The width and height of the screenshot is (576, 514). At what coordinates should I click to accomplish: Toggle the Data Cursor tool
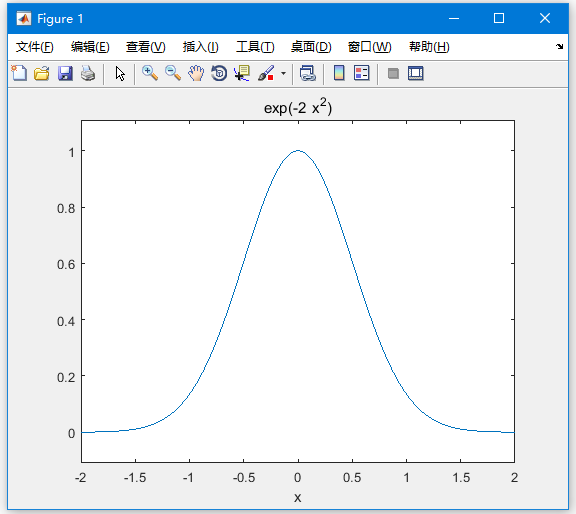point(242,73)
